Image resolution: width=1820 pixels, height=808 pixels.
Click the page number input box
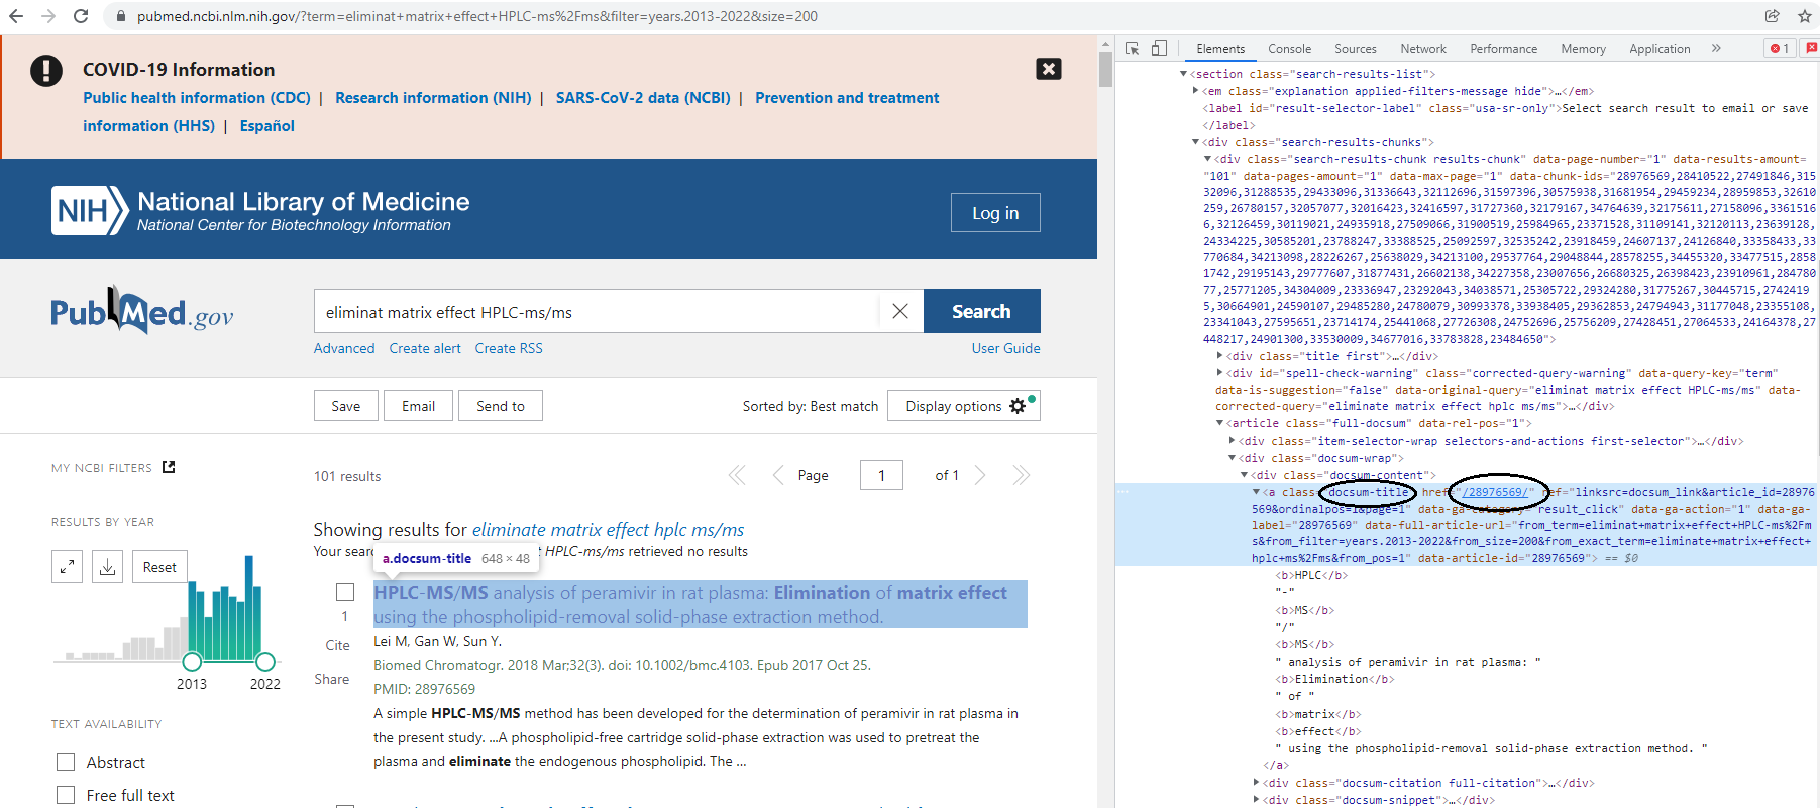(x=881, y=475)
